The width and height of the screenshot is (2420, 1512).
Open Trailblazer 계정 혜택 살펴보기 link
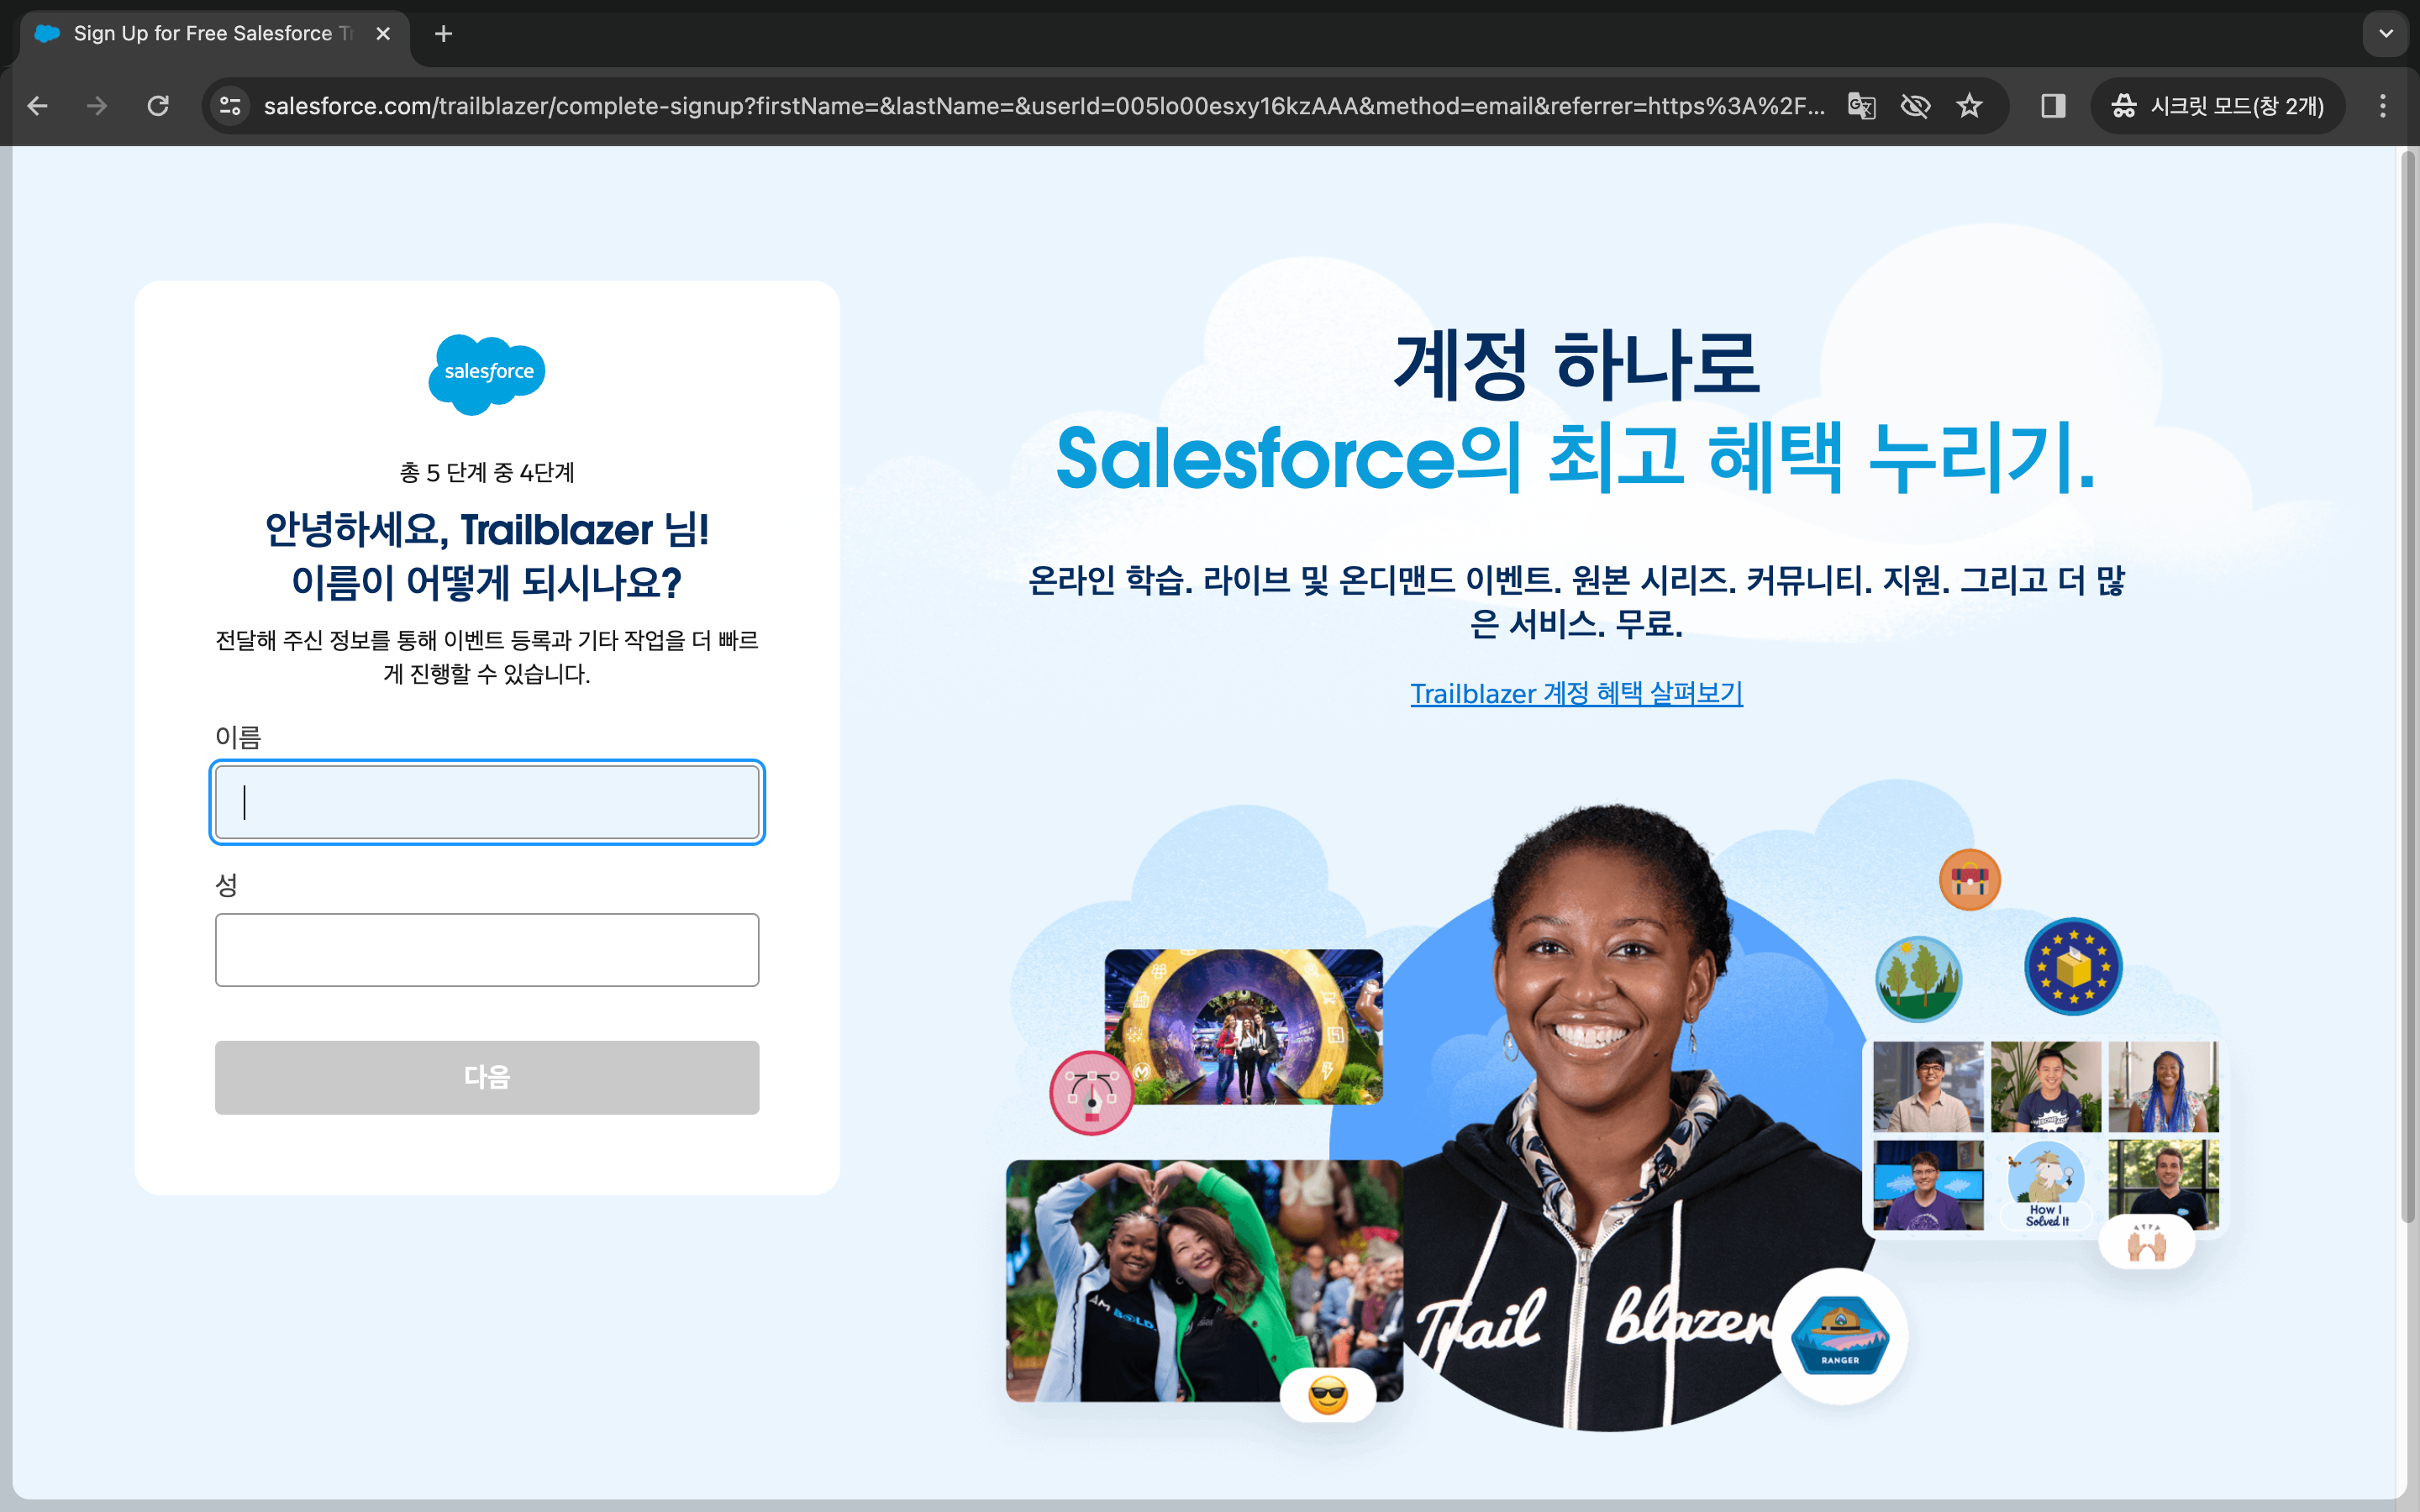(x=1576, y=693)
